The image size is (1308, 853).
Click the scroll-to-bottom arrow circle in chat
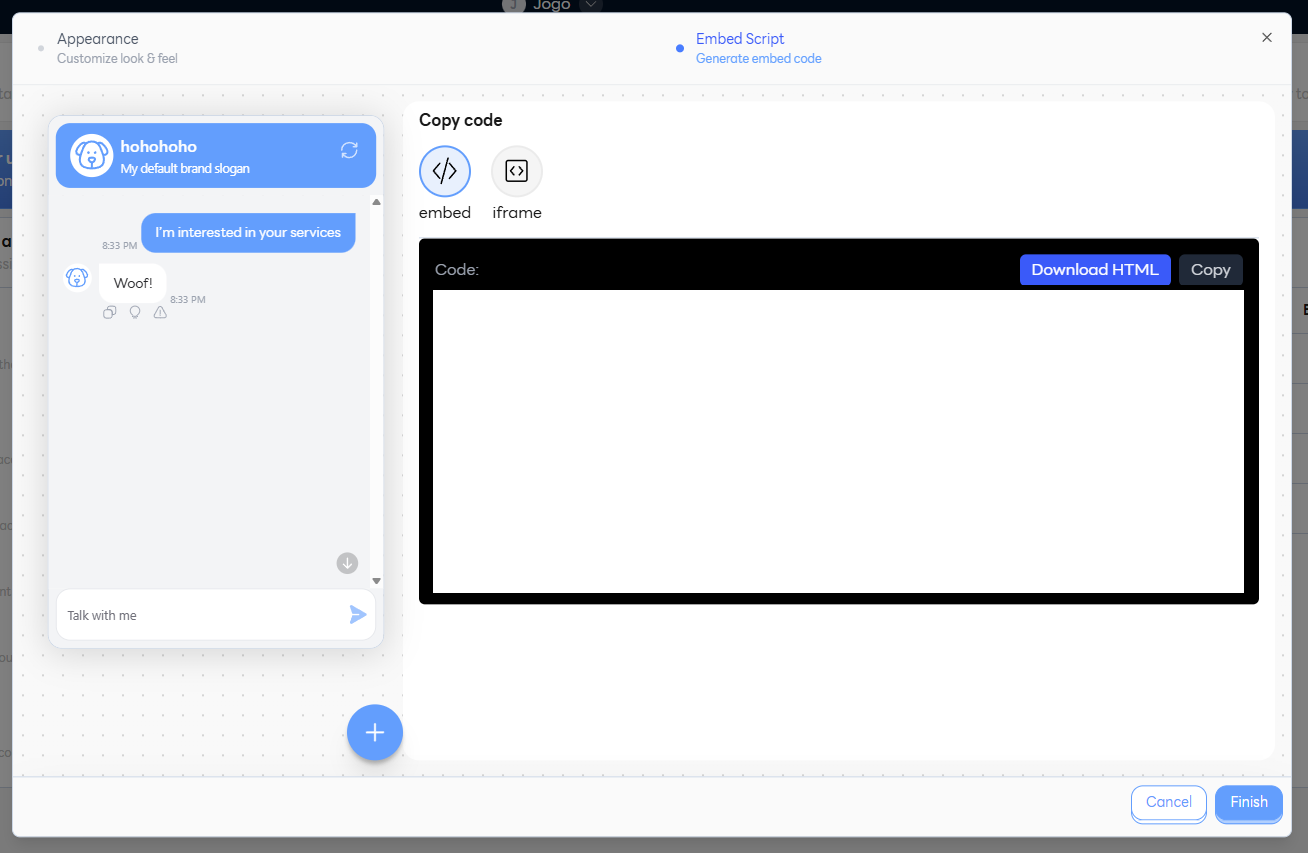click(347, 563)
